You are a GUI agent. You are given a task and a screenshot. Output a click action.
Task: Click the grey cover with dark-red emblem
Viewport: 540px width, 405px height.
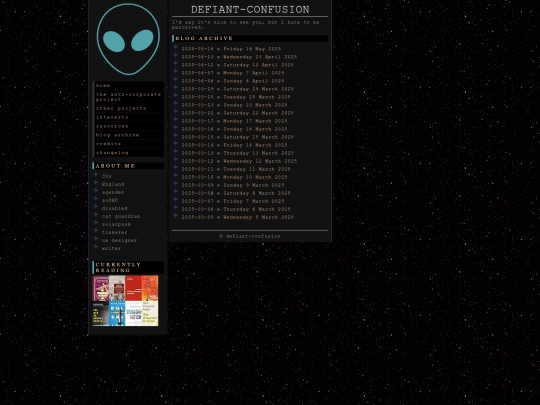pos(117,288)
